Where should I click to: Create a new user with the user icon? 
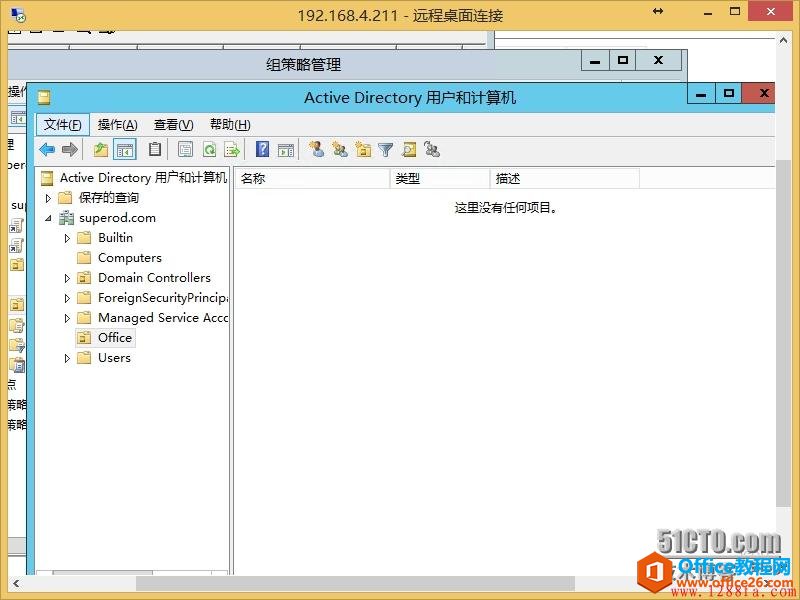pyautogui.click(x=317, y=149)
